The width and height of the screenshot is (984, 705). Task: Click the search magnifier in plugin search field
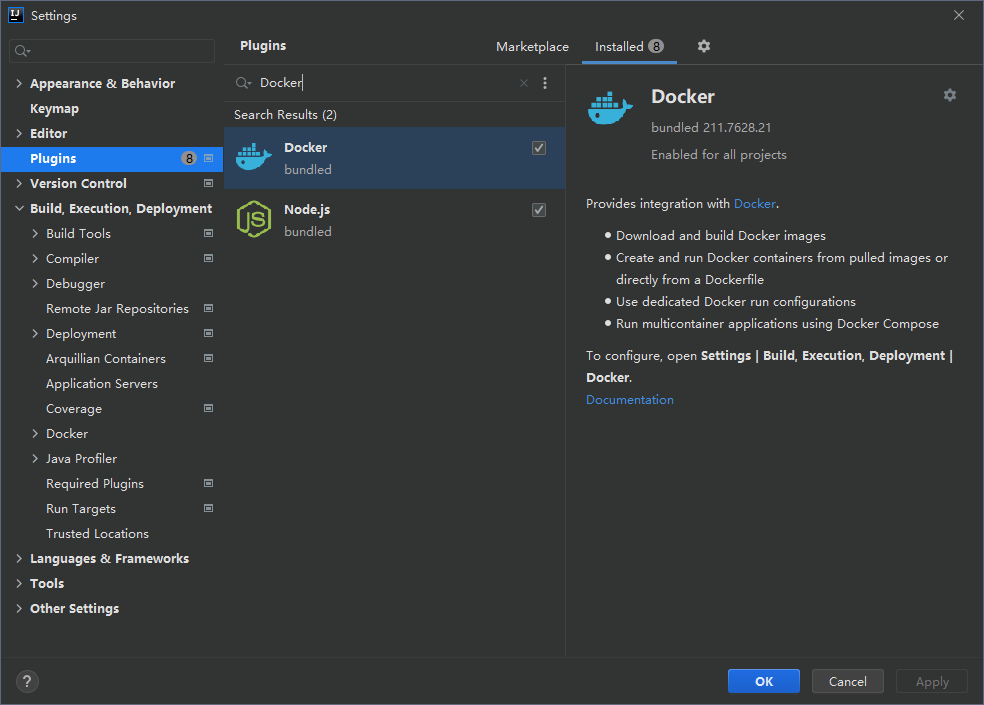[243, 83]
